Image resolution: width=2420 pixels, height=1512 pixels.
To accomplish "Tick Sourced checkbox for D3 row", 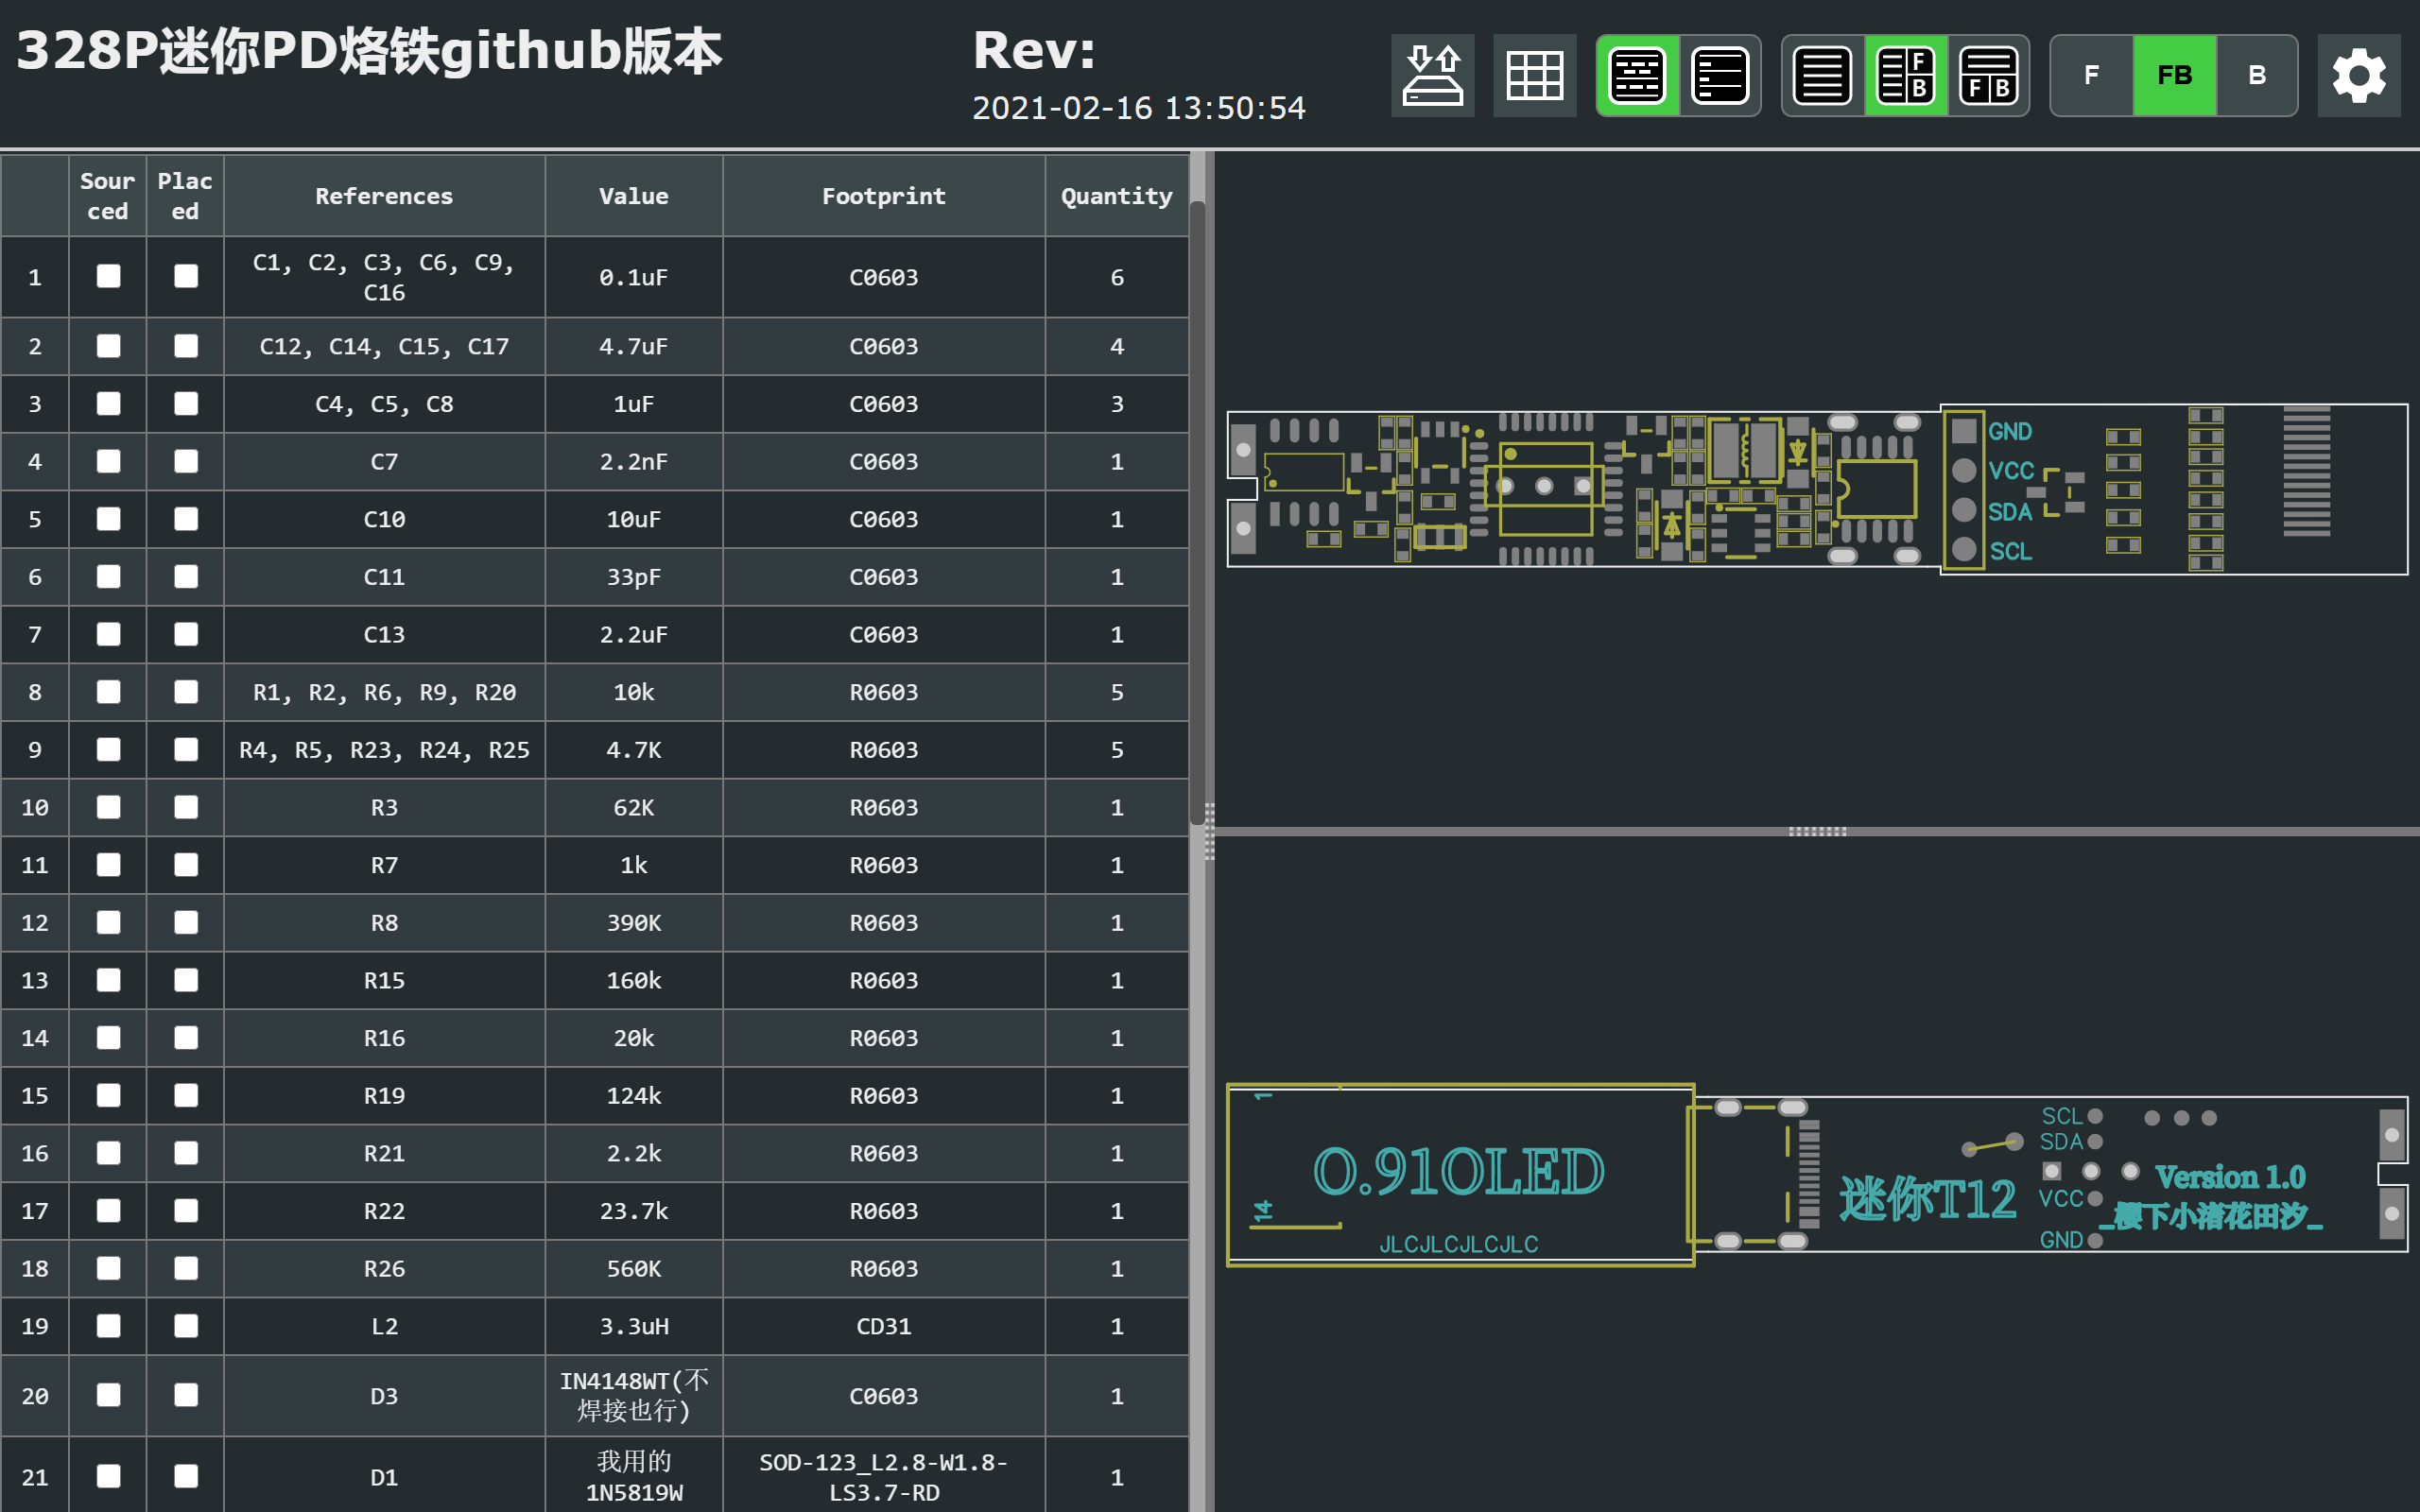I will pos(108,1395).
